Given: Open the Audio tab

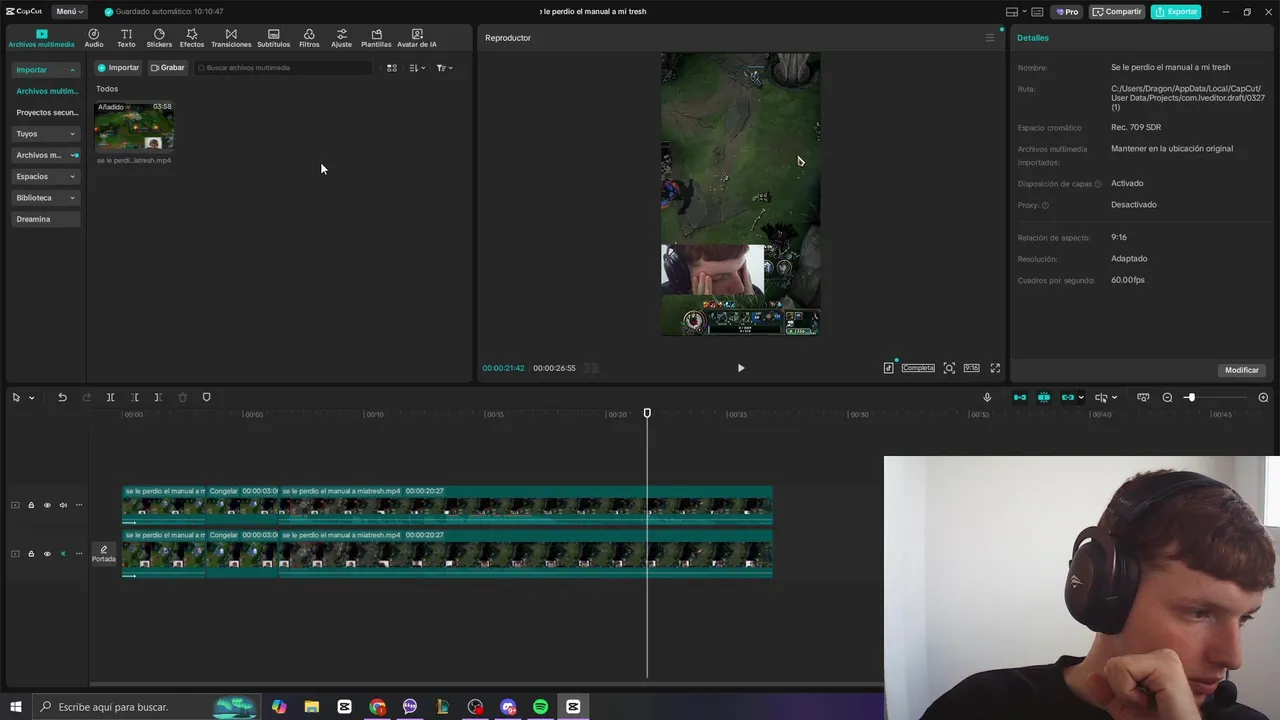Looking at the screenshot, I should 94,38.
